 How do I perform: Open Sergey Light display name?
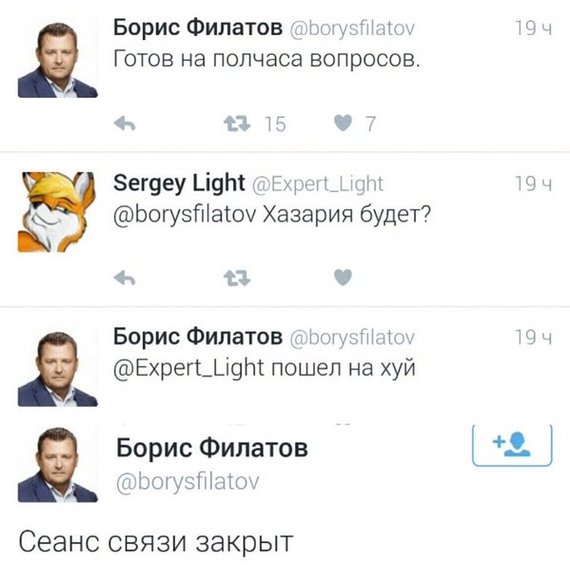179,184
